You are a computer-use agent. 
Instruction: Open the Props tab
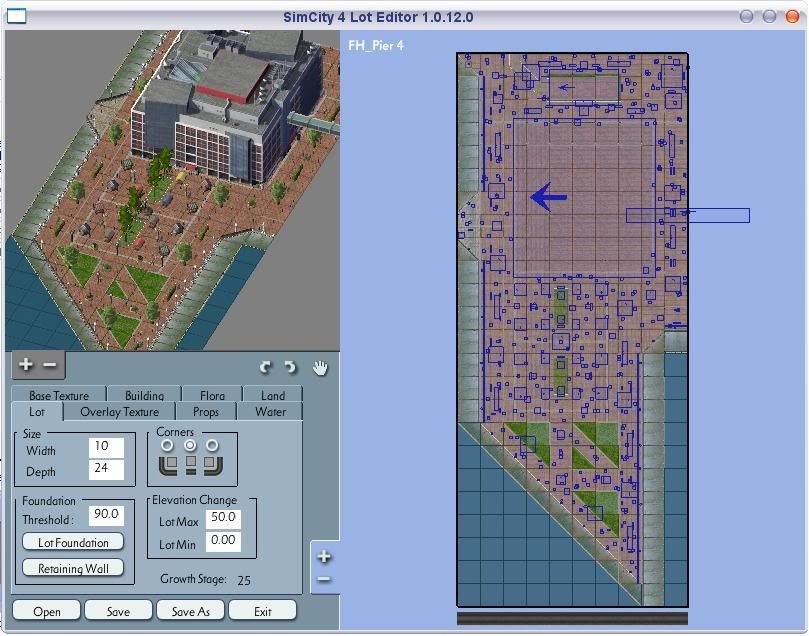[206, 412]
